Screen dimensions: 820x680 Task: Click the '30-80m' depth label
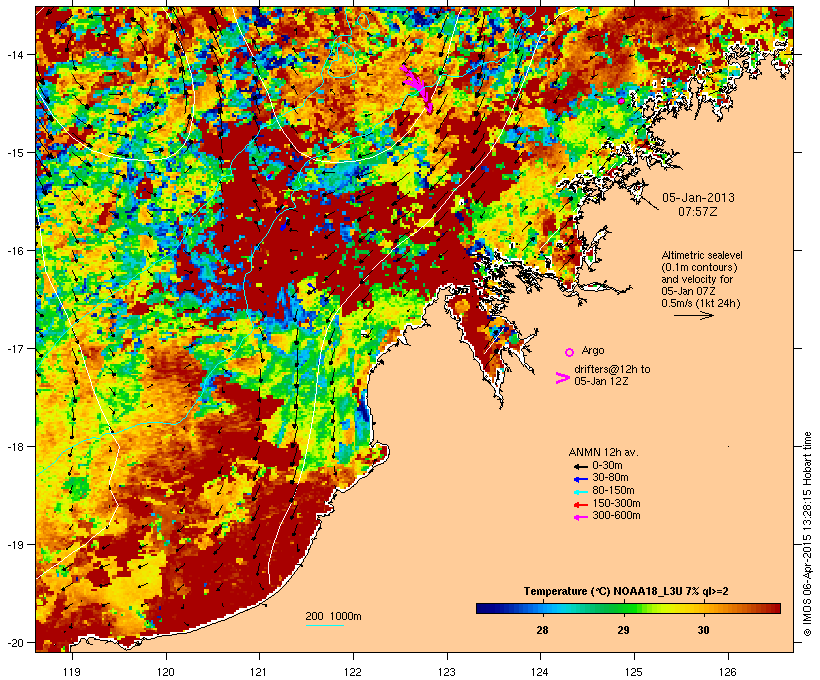[610, 478]
